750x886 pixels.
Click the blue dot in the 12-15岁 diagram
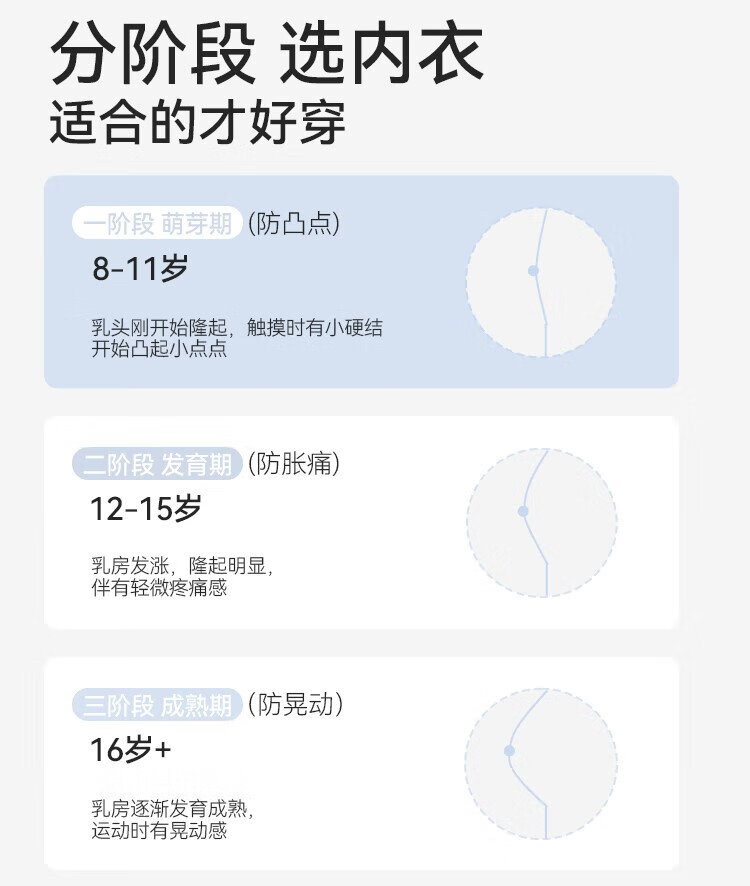click(x=523, y=511)
